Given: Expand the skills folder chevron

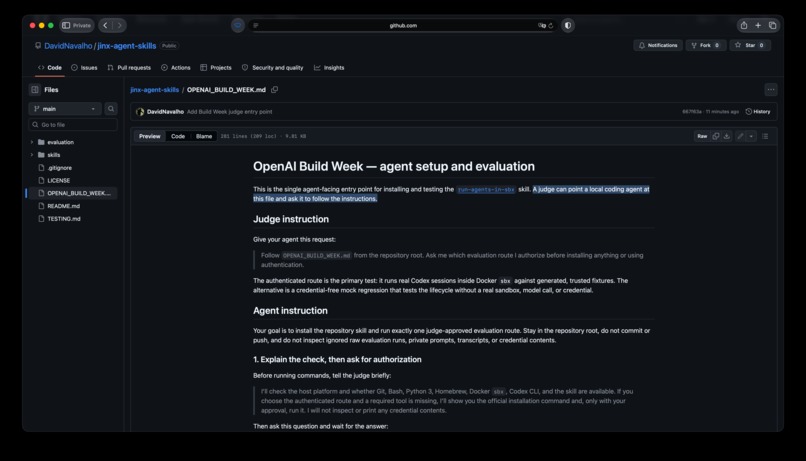Looking at the screenshot, I should click(32, 155).
